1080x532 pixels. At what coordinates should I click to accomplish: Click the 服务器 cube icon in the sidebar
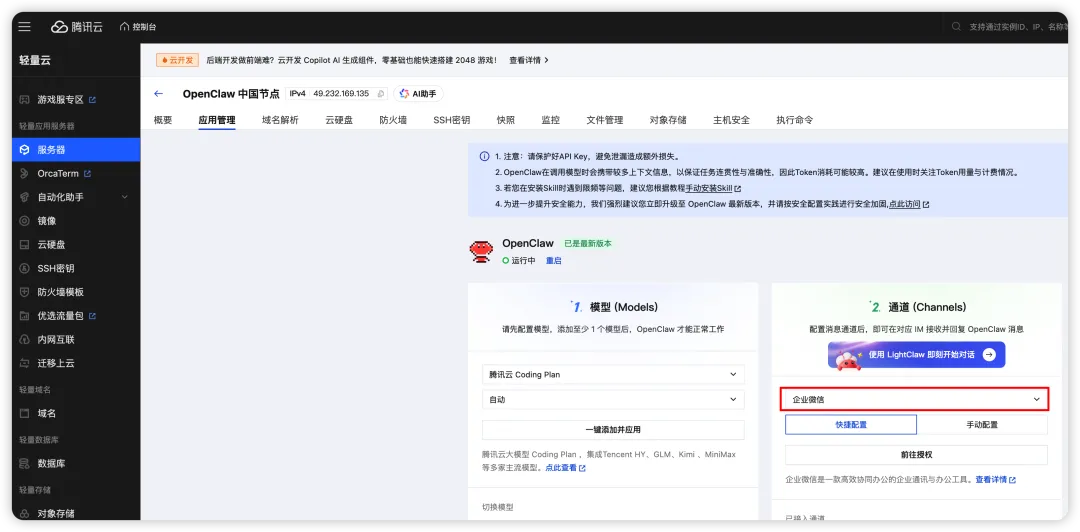pos(24,150)
